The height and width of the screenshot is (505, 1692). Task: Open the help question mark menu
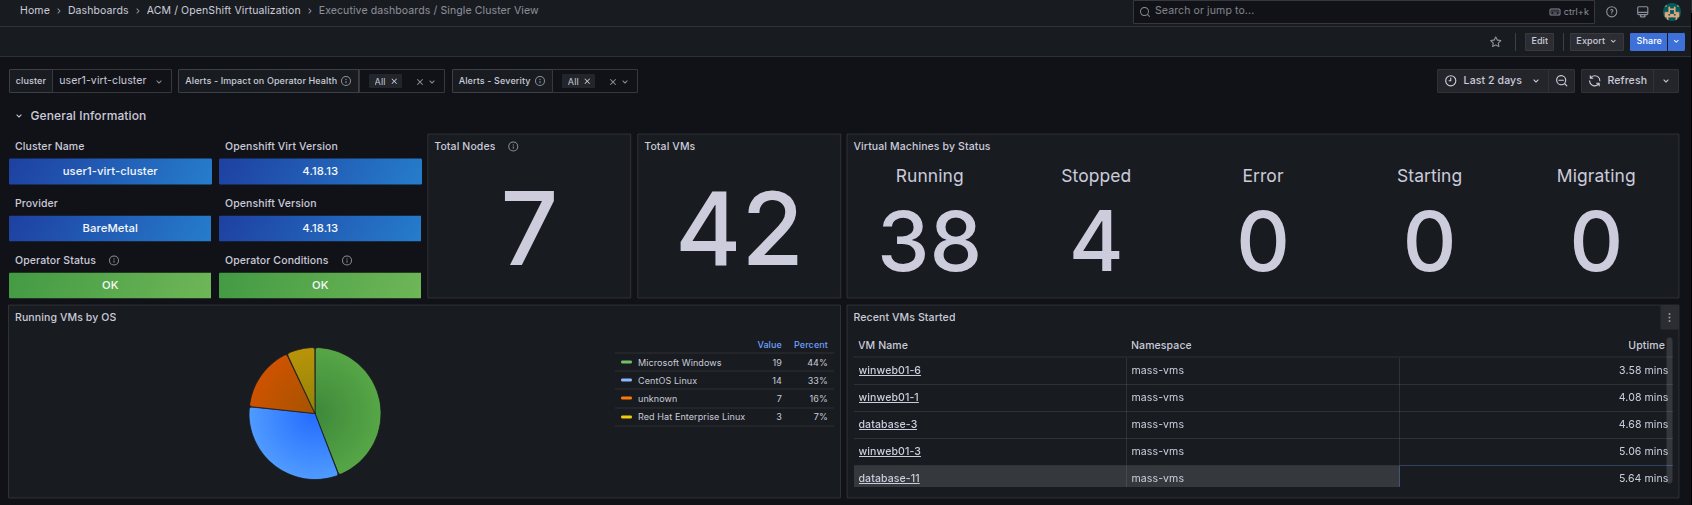tap(1612, 12)
